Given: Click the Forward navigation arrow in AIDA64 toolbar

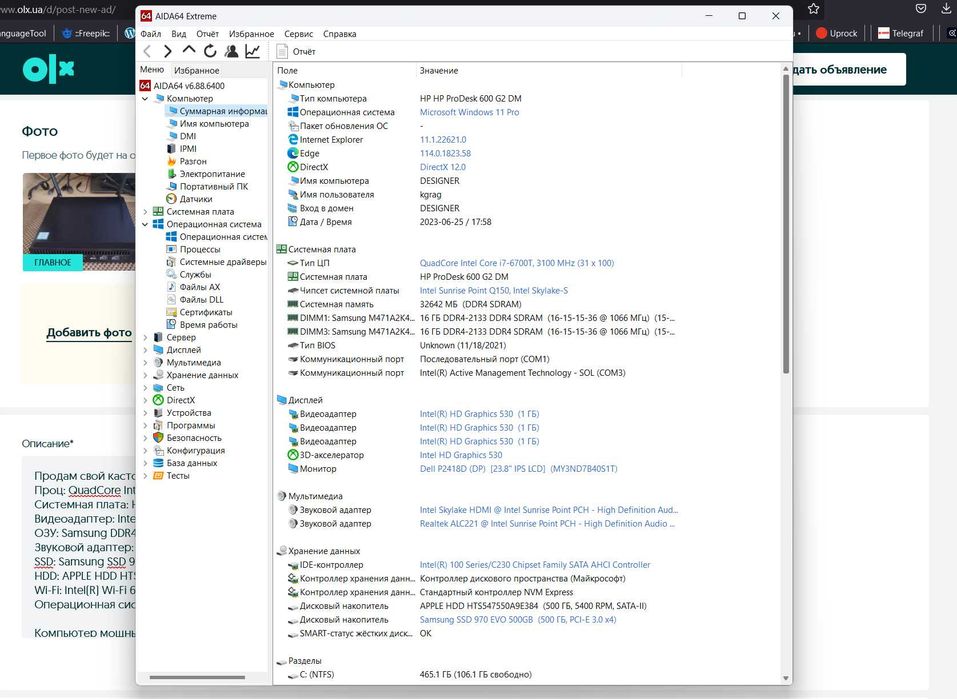Looking at the screenshot, I should pos(167,51).
